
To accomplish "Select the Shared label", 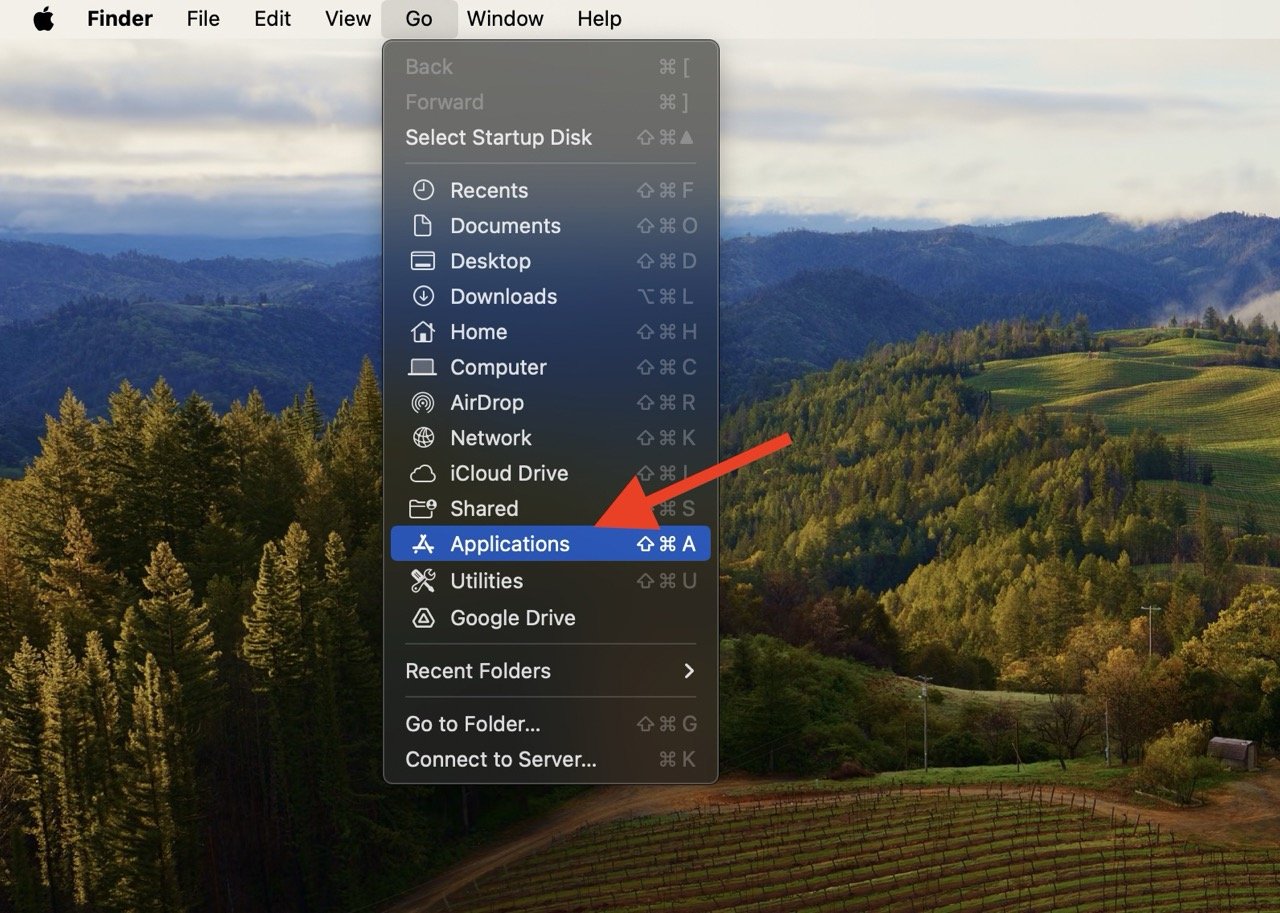I will click(484, 508).
